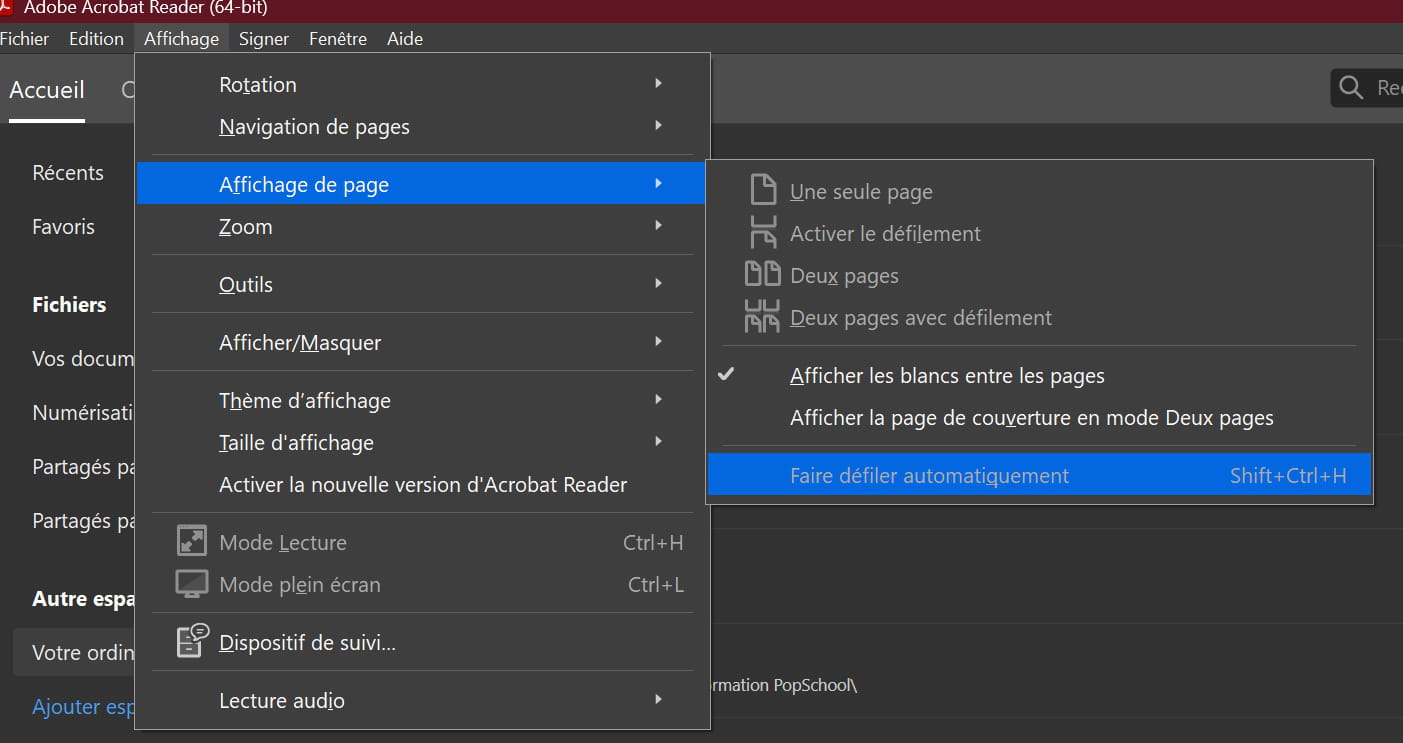Click Activer la nouvelle version d'Acrobat Reader
The height and width of the screenshot is (743, 1403).
[x=423, y=485]
